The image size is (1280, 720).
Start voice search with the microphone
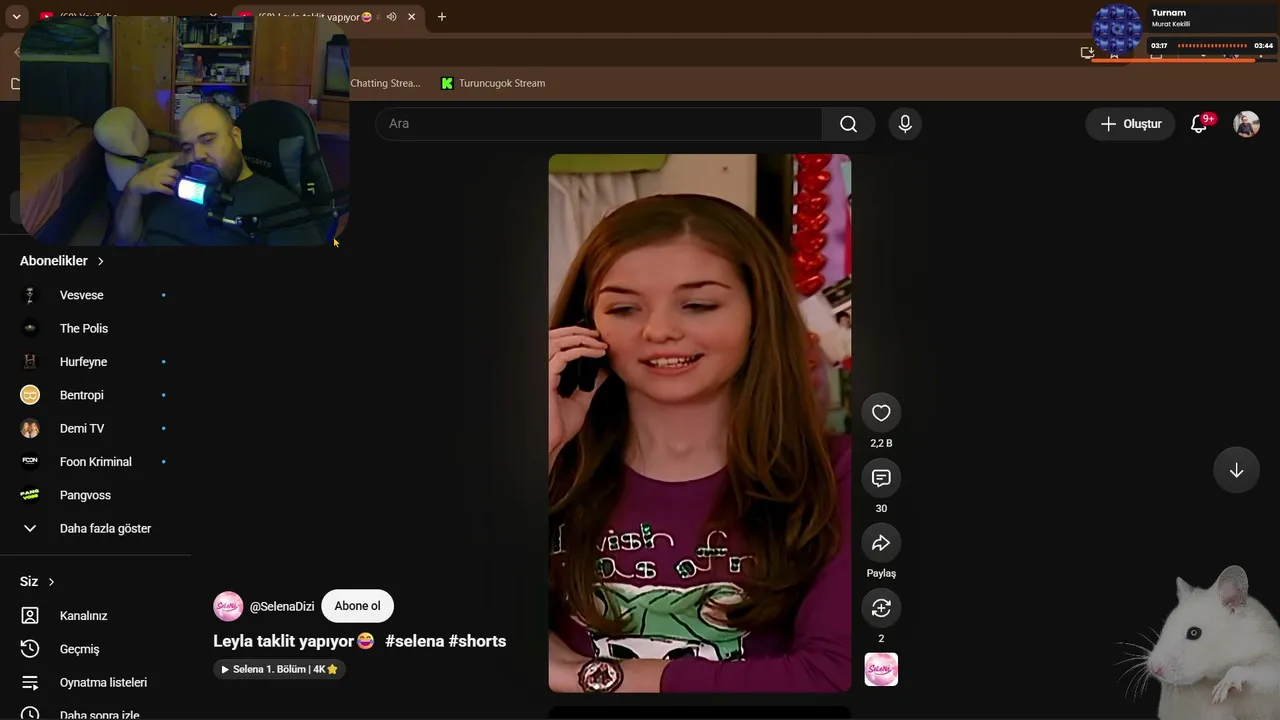pos(905,124)
